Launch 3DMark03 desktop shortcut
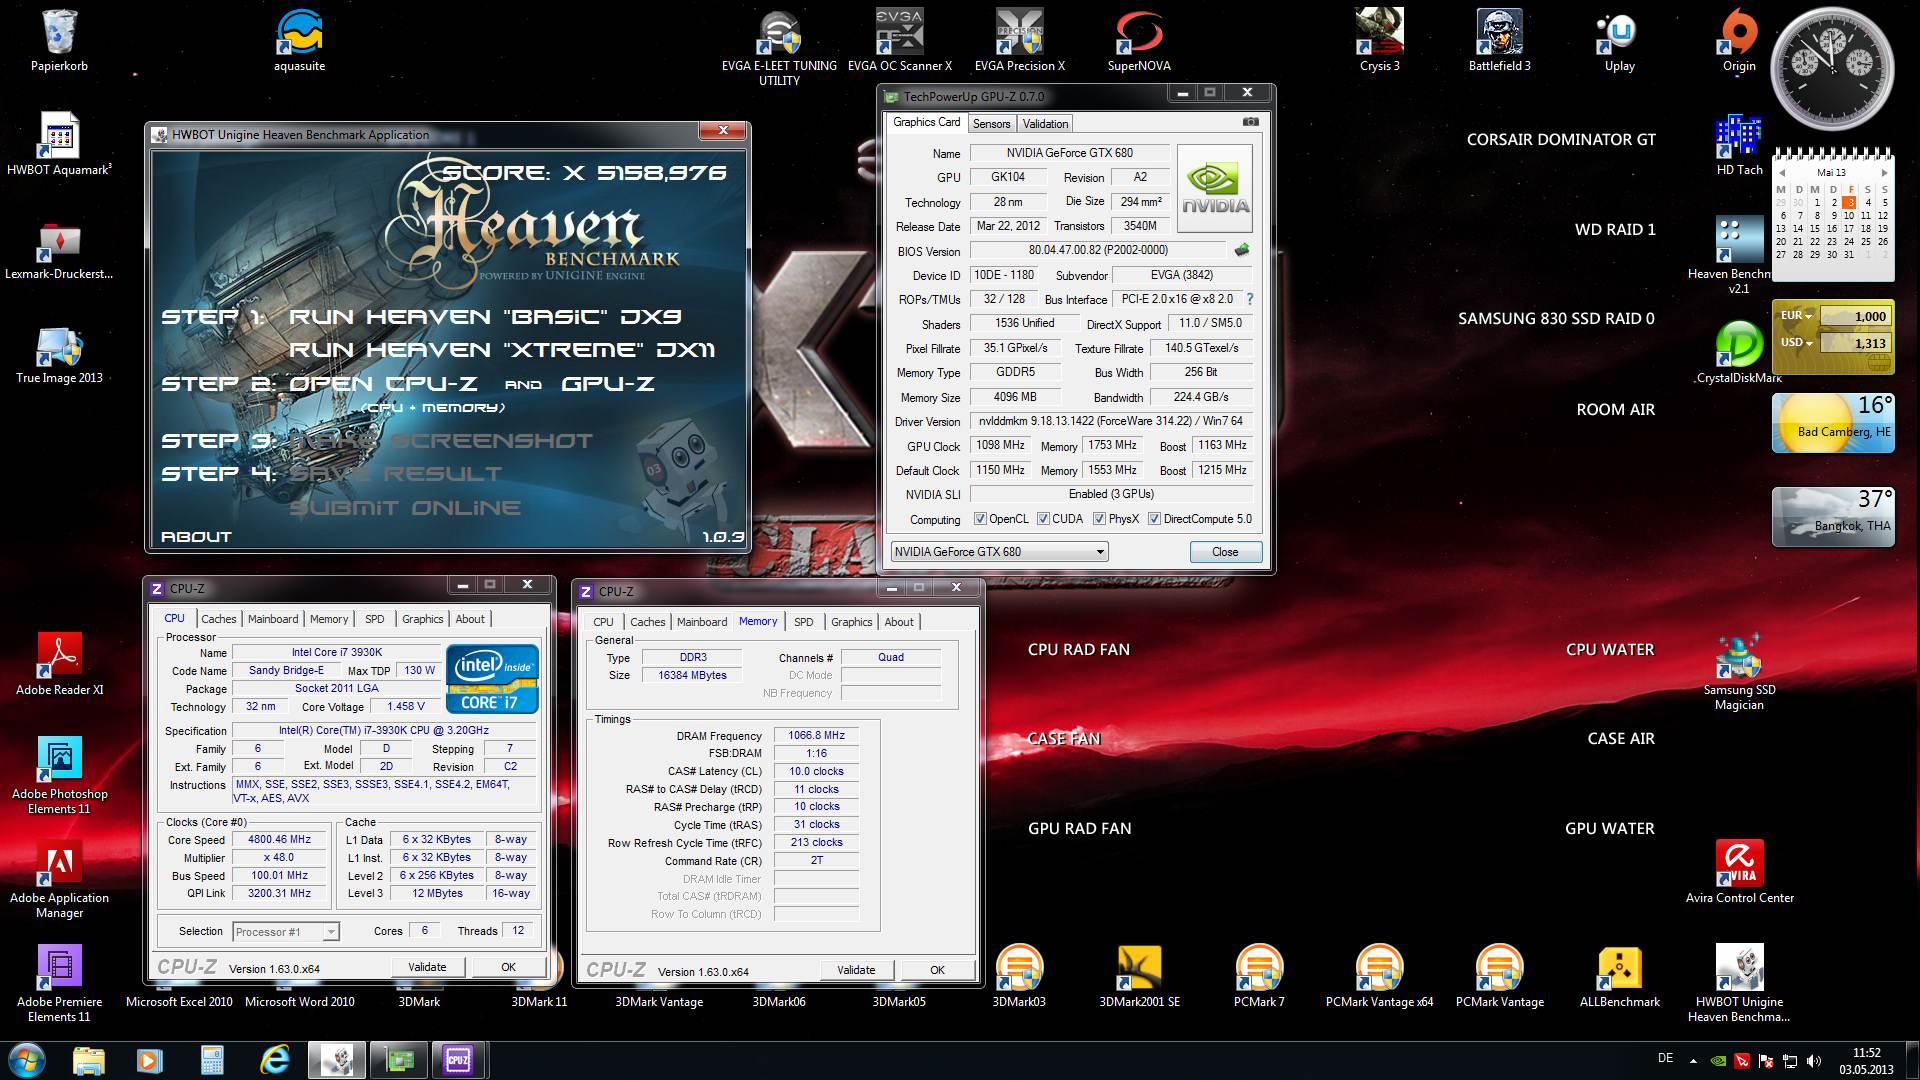The height and width of the screenshot is (1080, 1920). click(1019, 977)
